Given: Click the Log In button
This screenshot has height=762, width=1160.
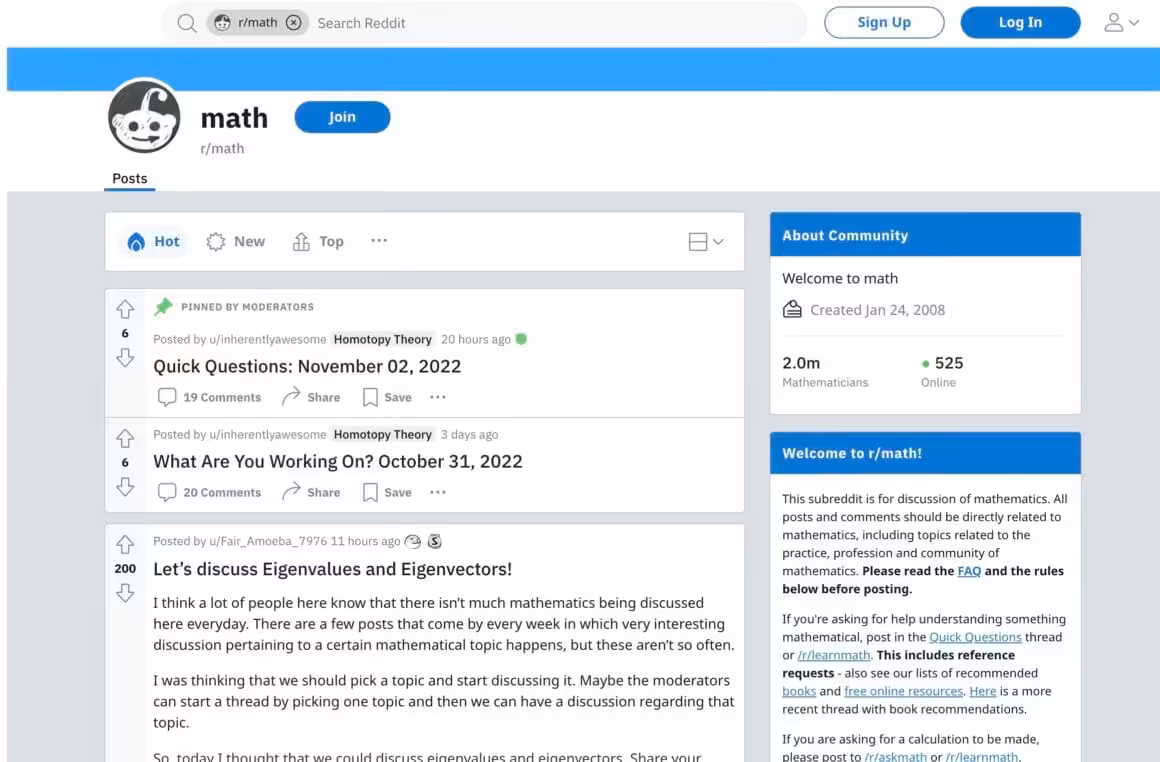Looking at the screenshot, I should [1020, 22].
